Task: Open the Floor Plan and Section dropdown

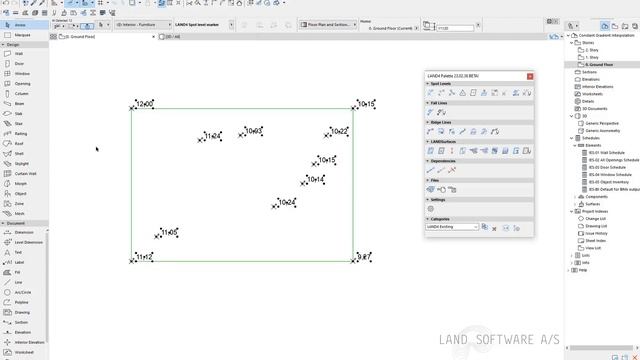Action: (328, 25)
